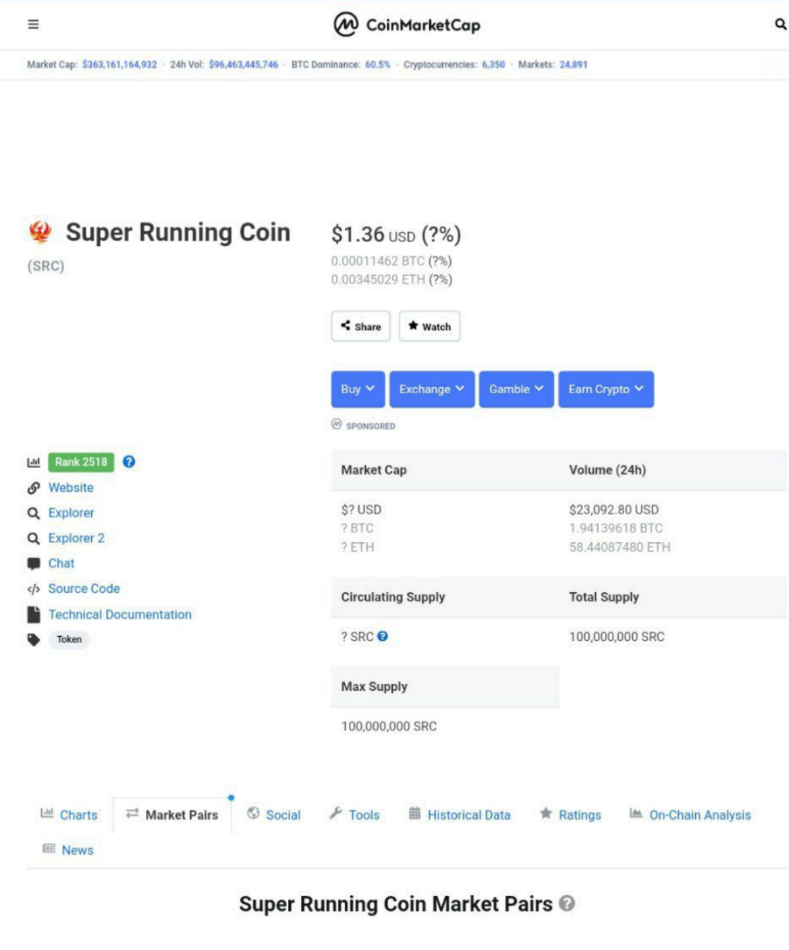
Task: Click Circulating Supply info icon
Action: (383, 636)
